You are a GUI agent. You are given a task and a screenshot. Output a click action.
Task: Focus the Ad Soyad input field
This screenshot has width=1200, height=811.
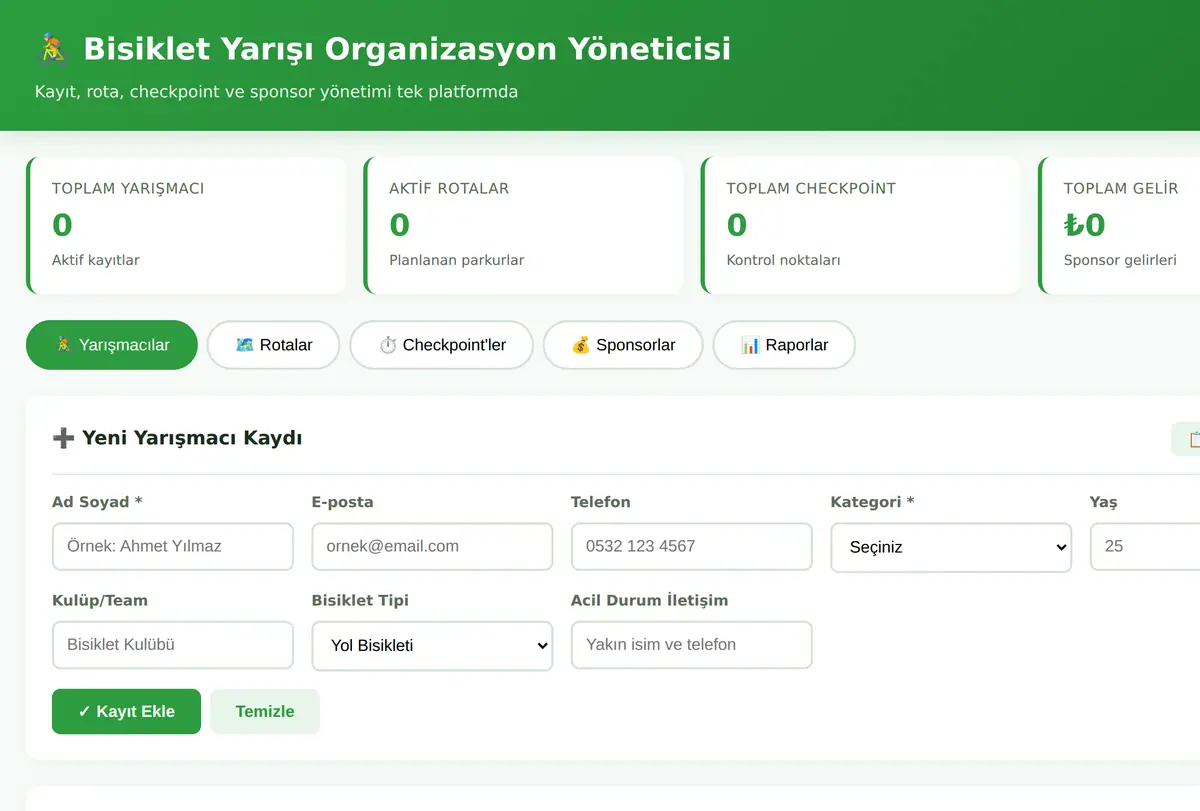pyautogui.click(x=173, y=547)
